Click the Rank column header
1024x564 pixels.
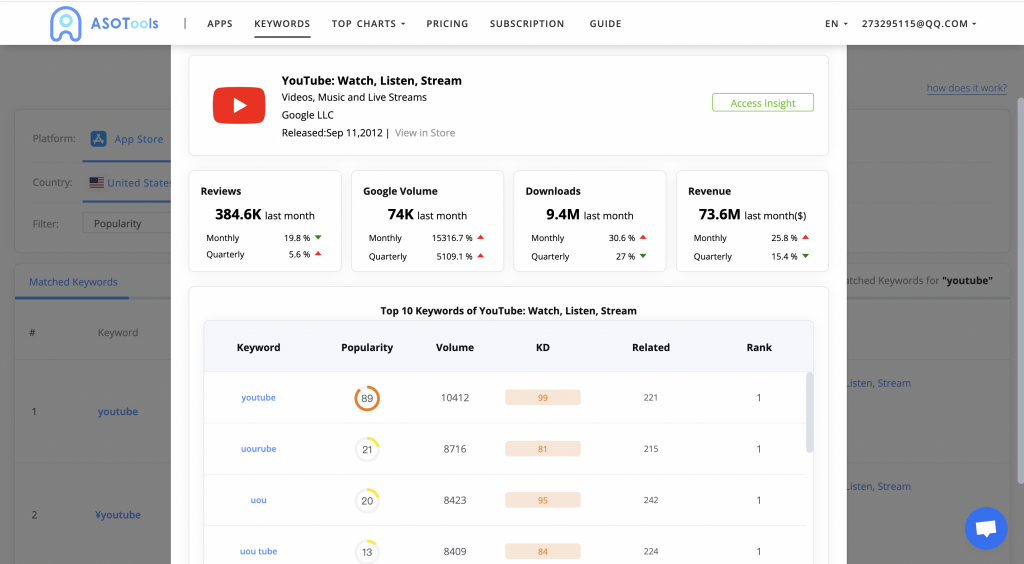coord(759,347)
